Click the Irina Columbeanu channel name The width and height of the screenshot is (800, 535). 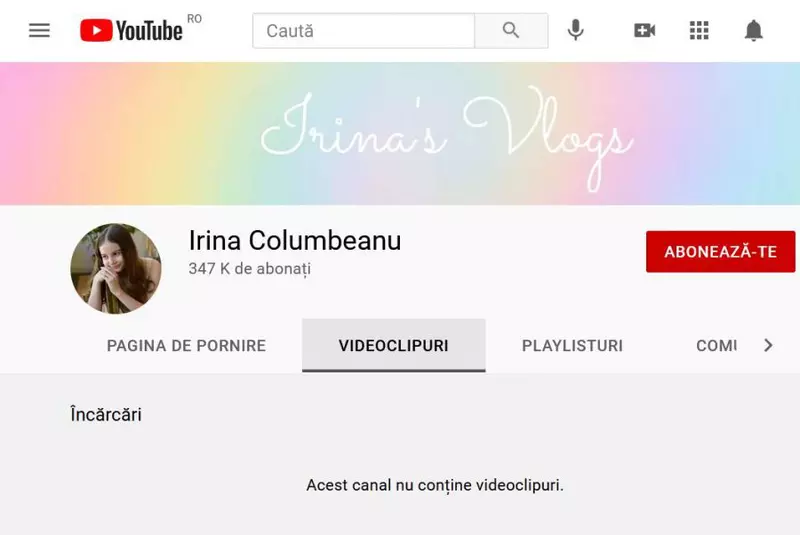point(295,240)
